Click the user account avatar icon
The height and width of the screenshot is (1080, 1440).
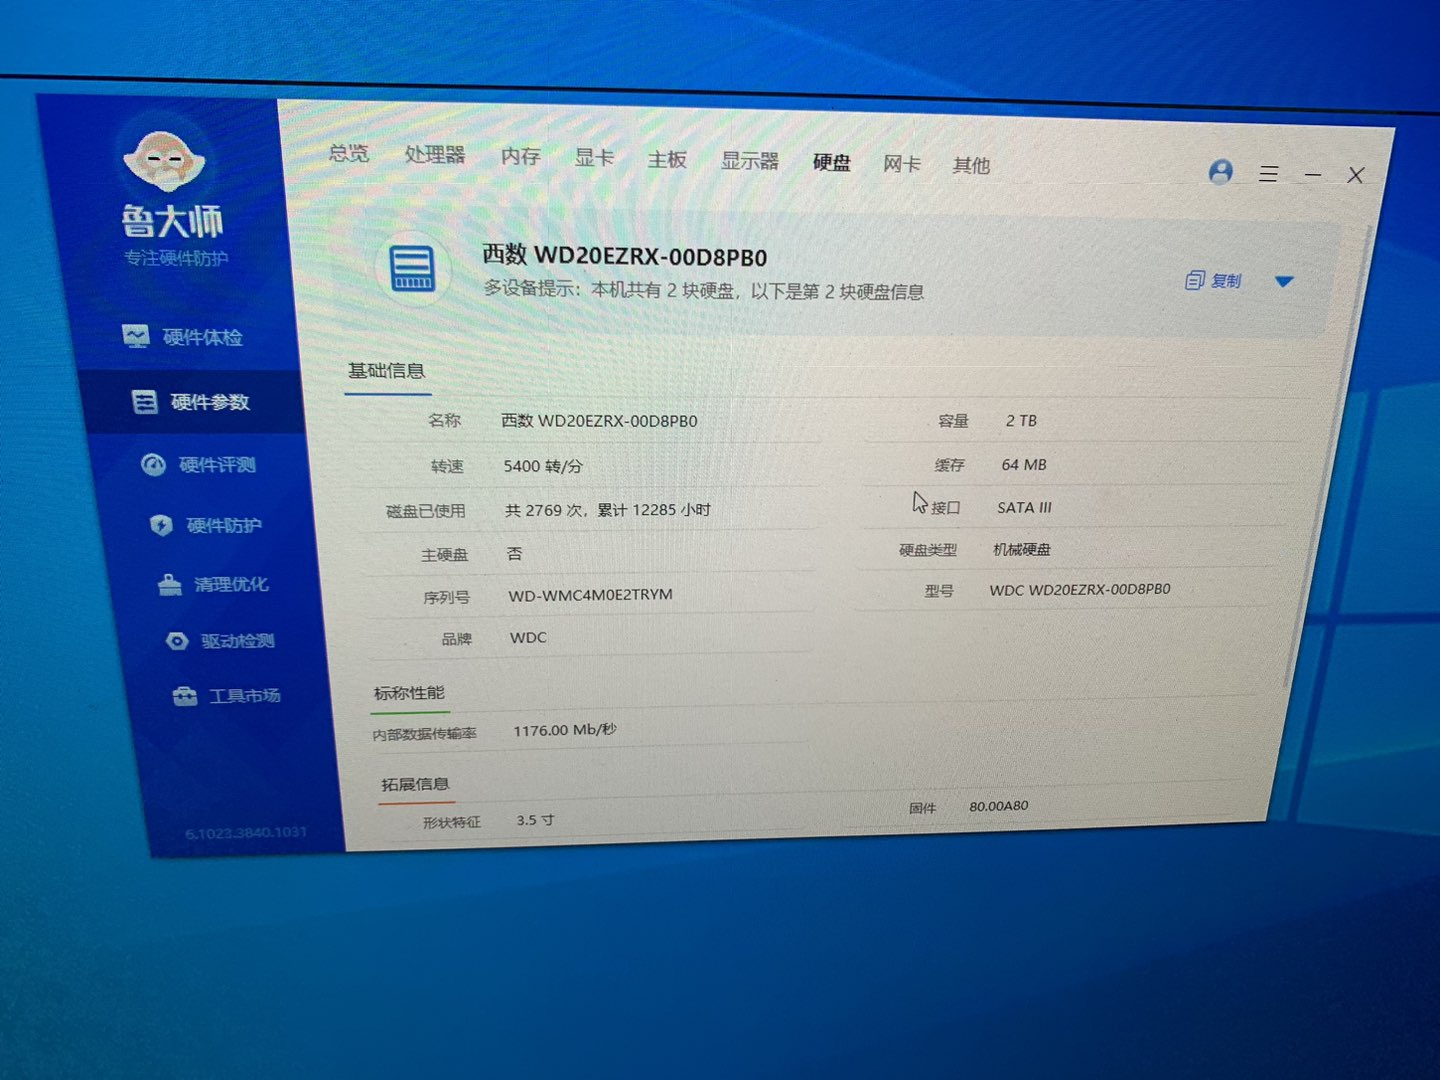point(1220,172)
